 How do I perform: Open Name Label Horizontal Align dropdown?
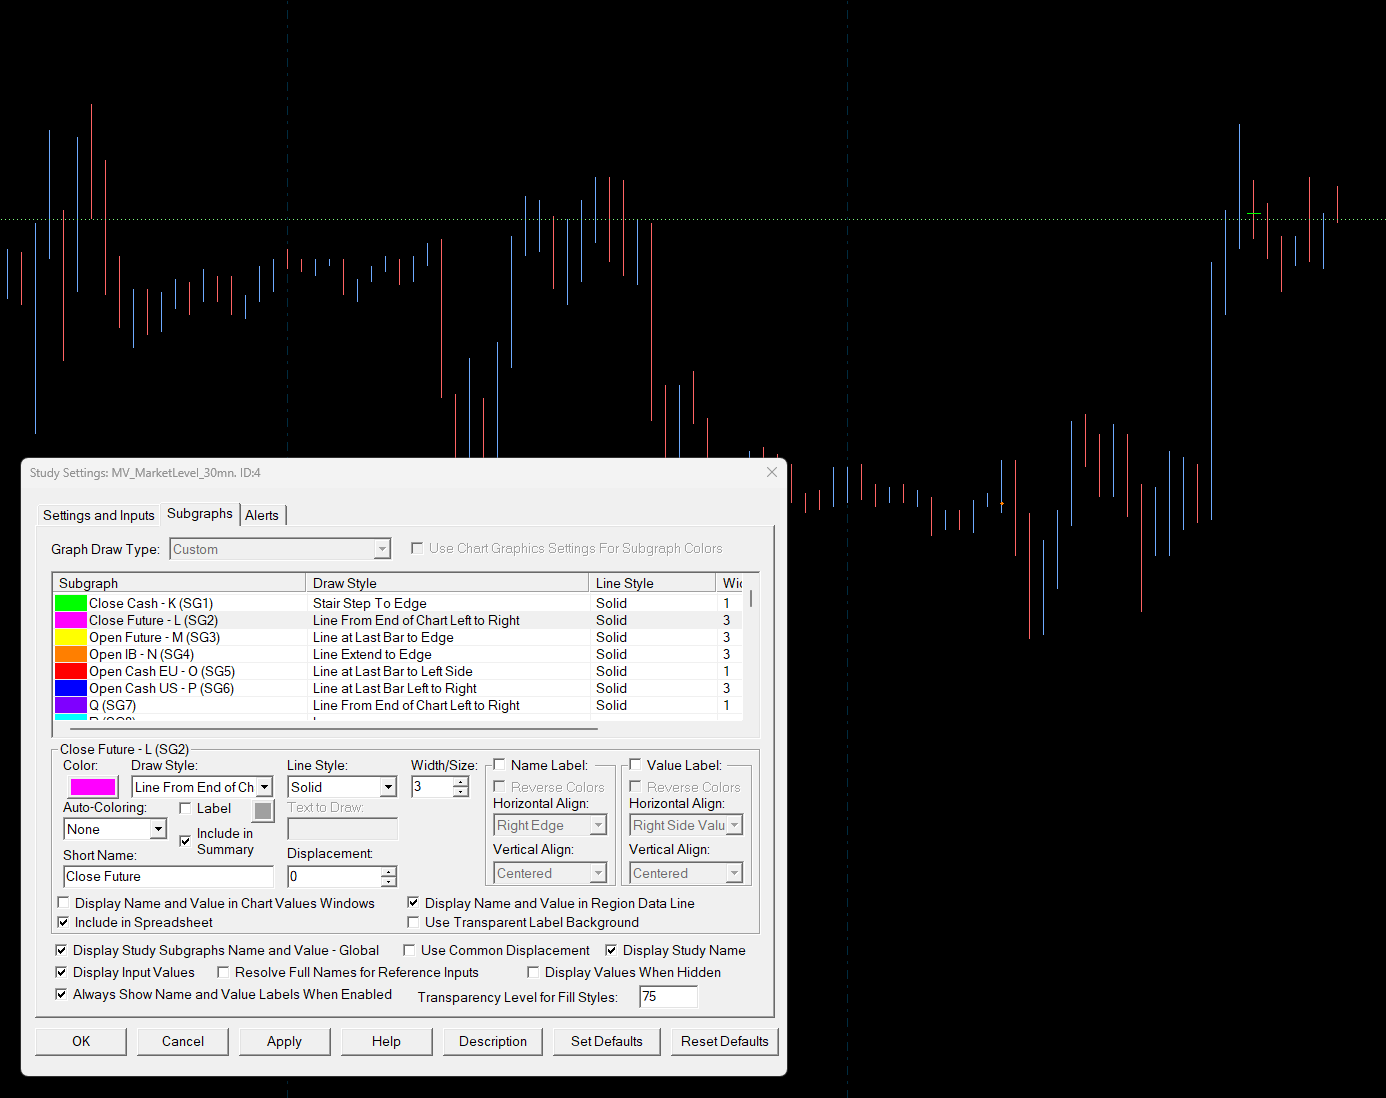tap(598, 825)
